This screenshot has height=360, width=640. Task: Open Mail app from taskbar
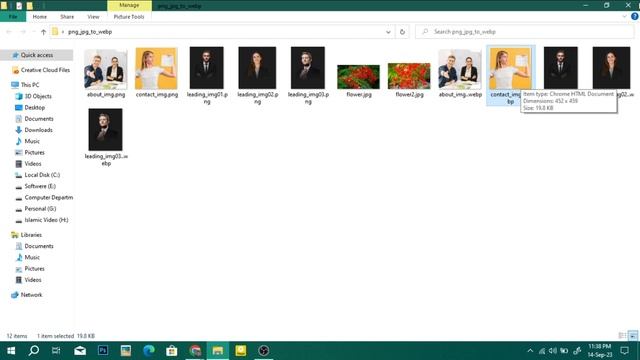click(80, 351)
